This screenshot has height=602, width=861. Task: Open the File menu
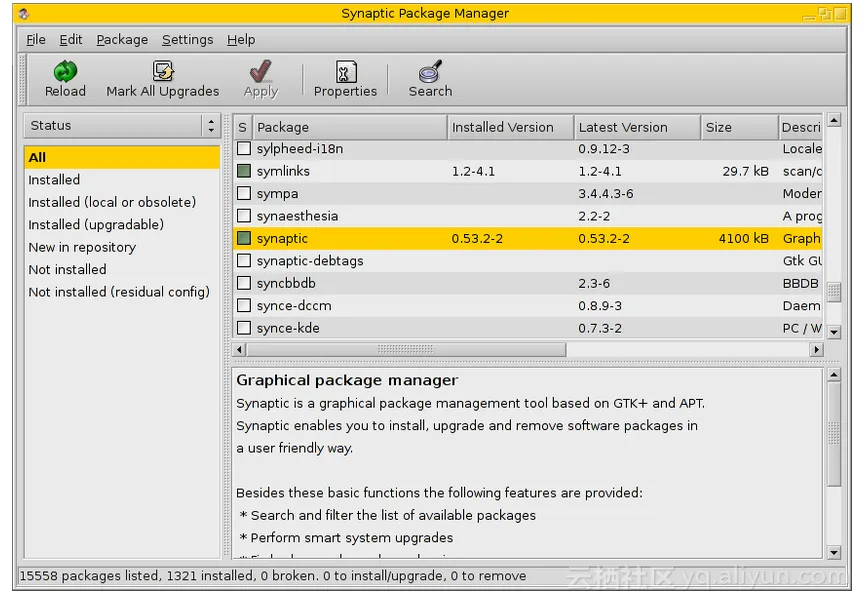[36, 40]
